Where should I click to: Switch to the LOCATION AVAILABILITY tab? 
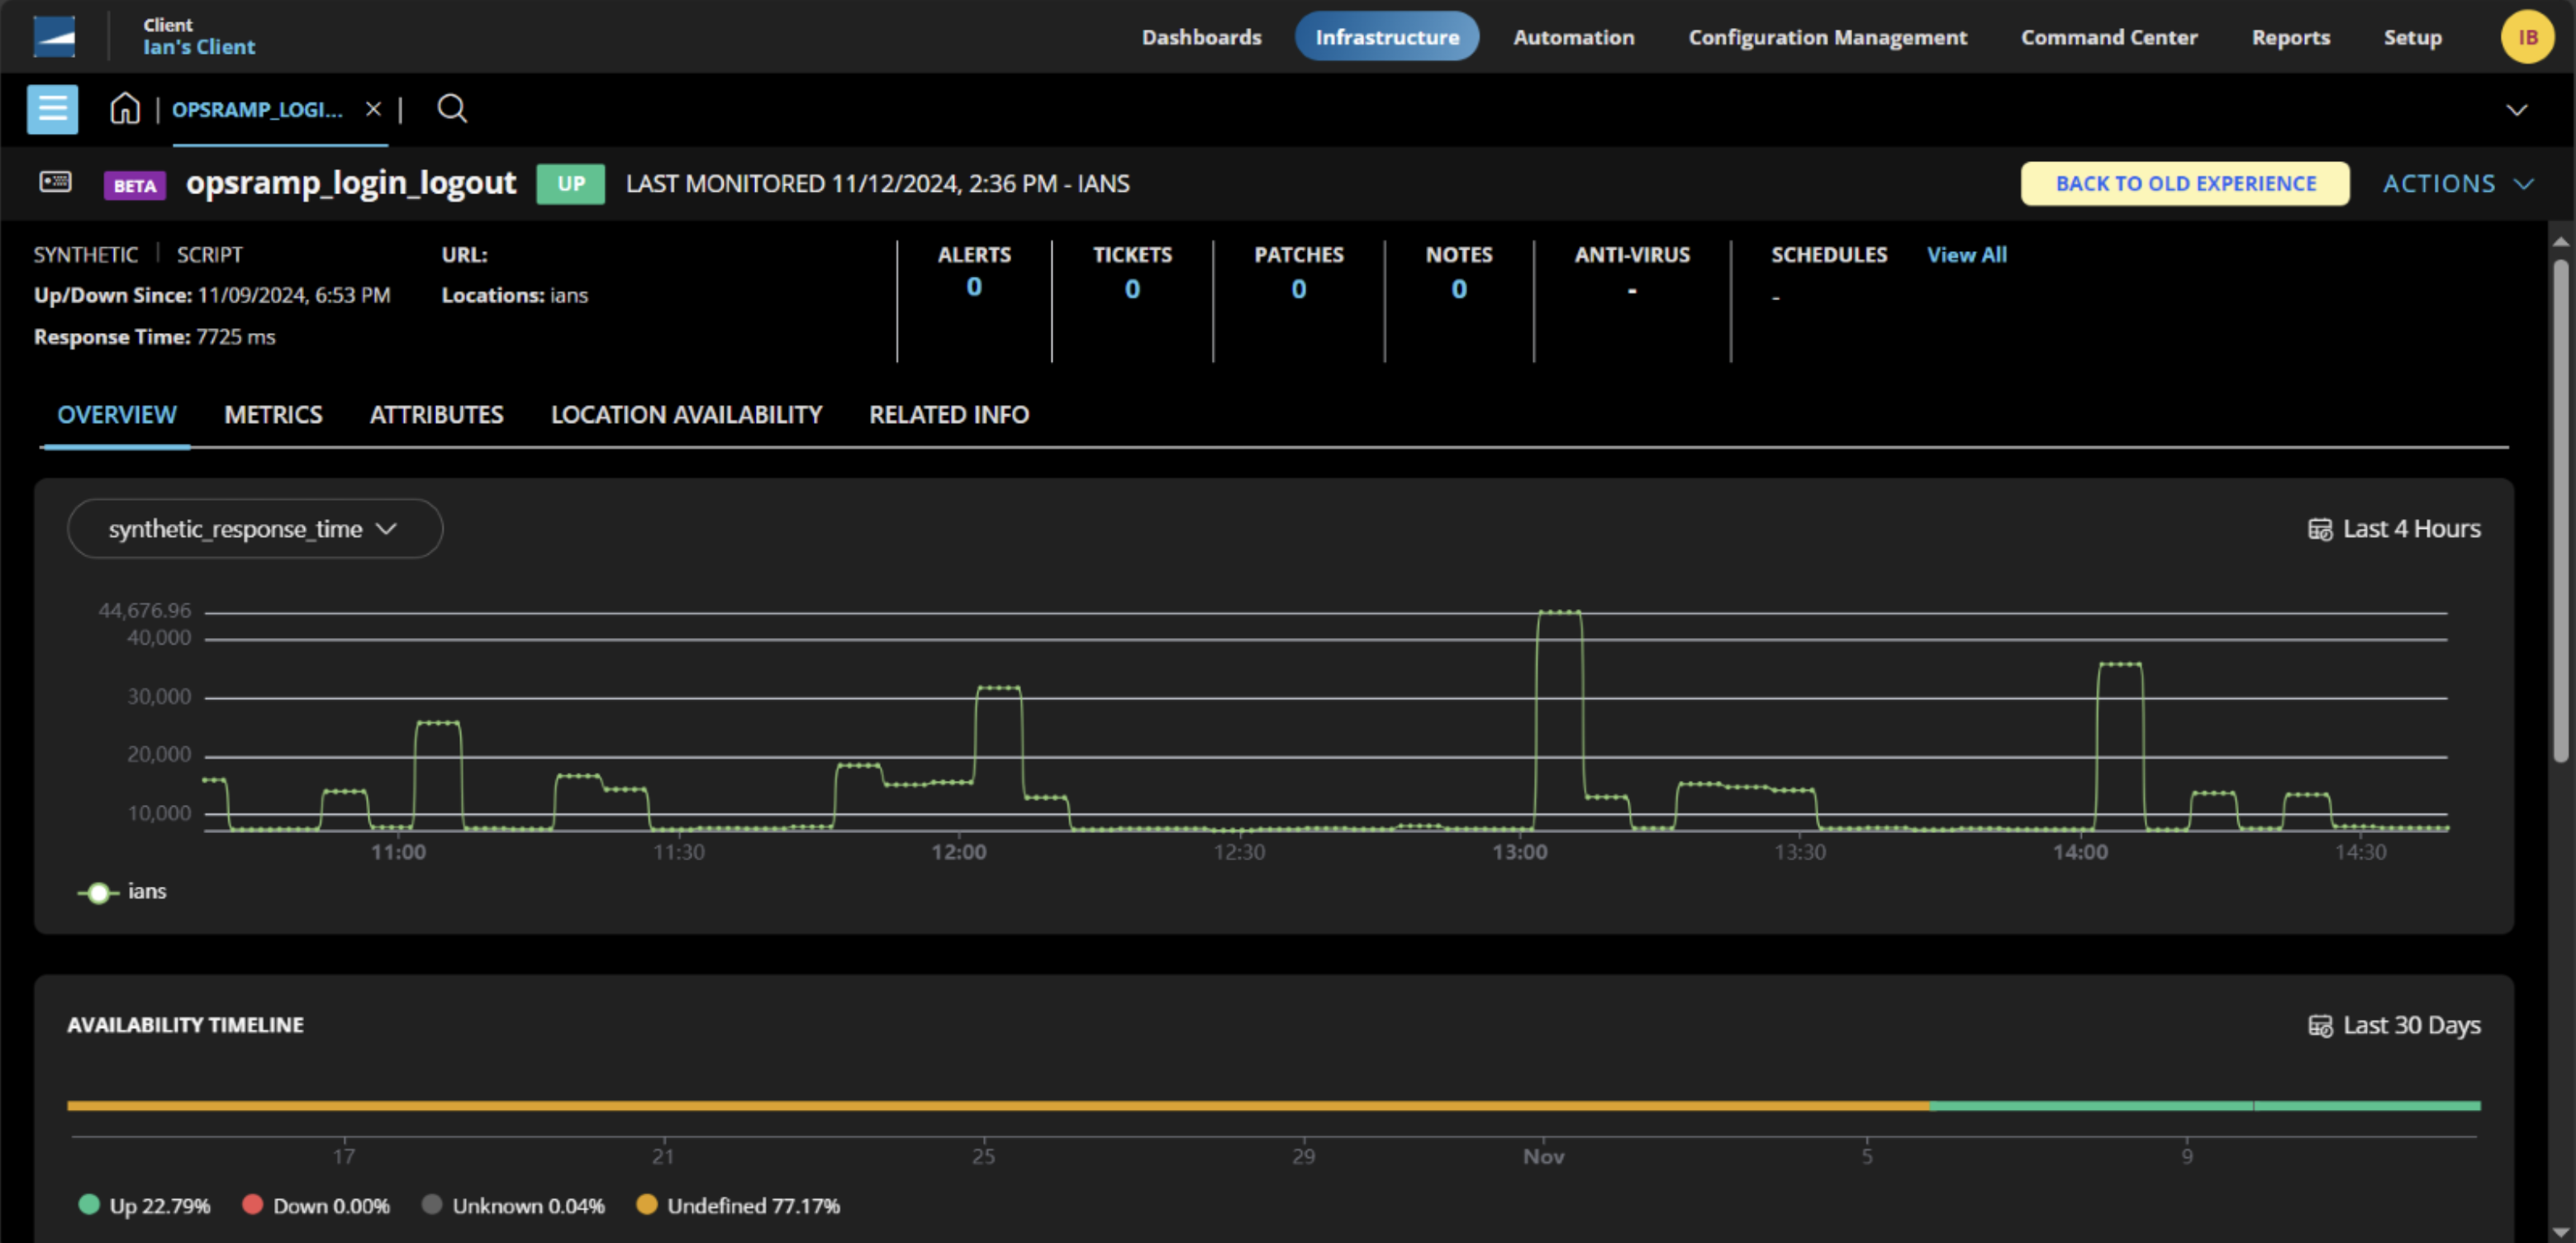coord(686,415)
